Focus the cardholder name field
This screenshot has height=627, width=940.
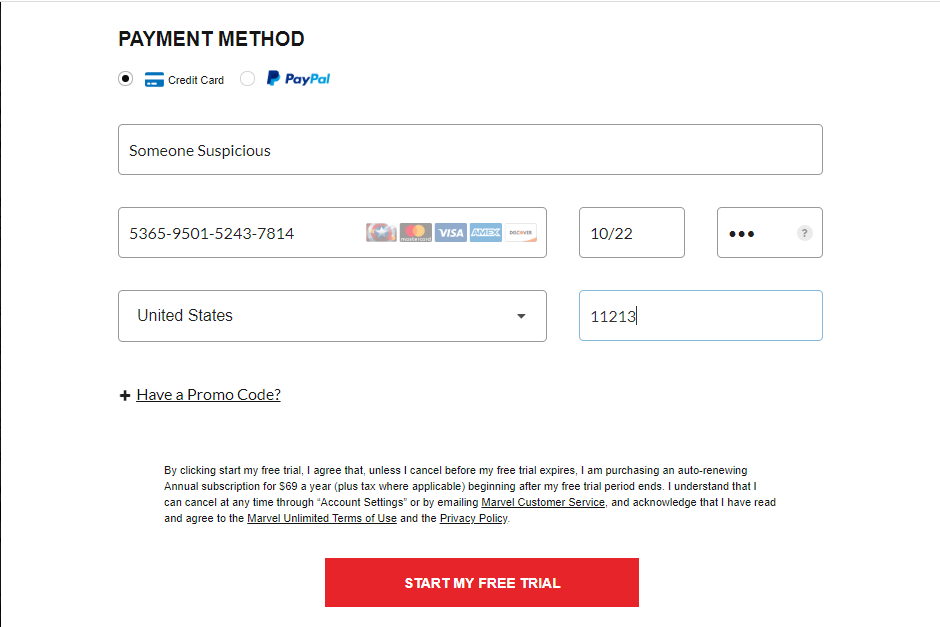pyautogui.click(x=470, y=150)
